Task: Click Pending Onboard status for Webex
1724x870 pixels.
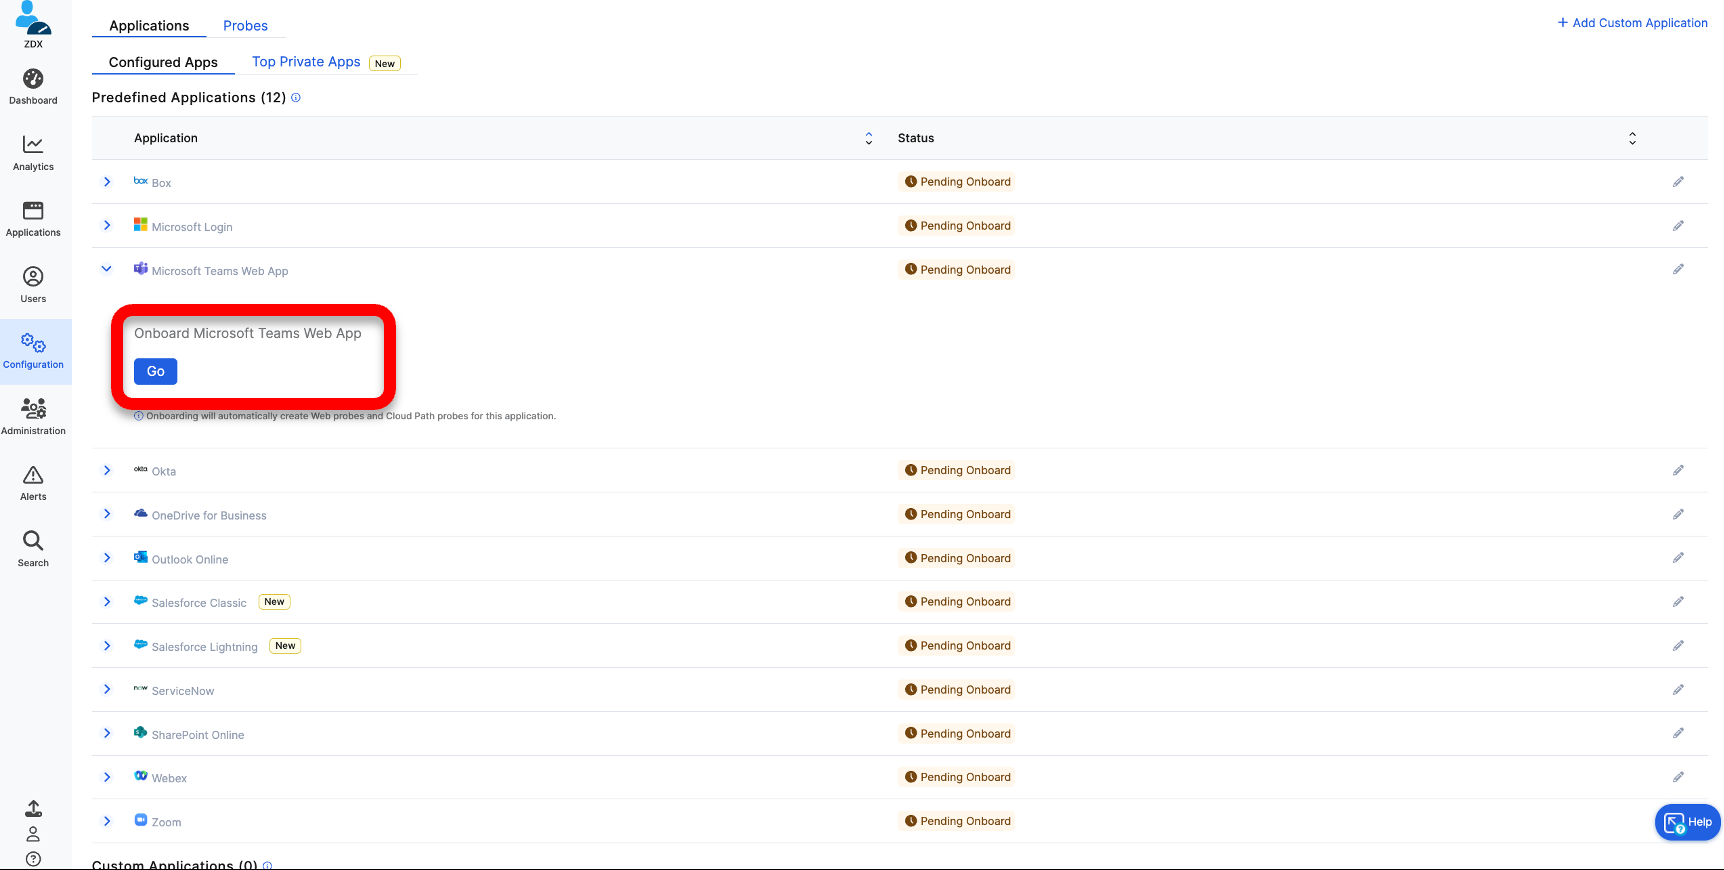Action: (x=958, y=777)
